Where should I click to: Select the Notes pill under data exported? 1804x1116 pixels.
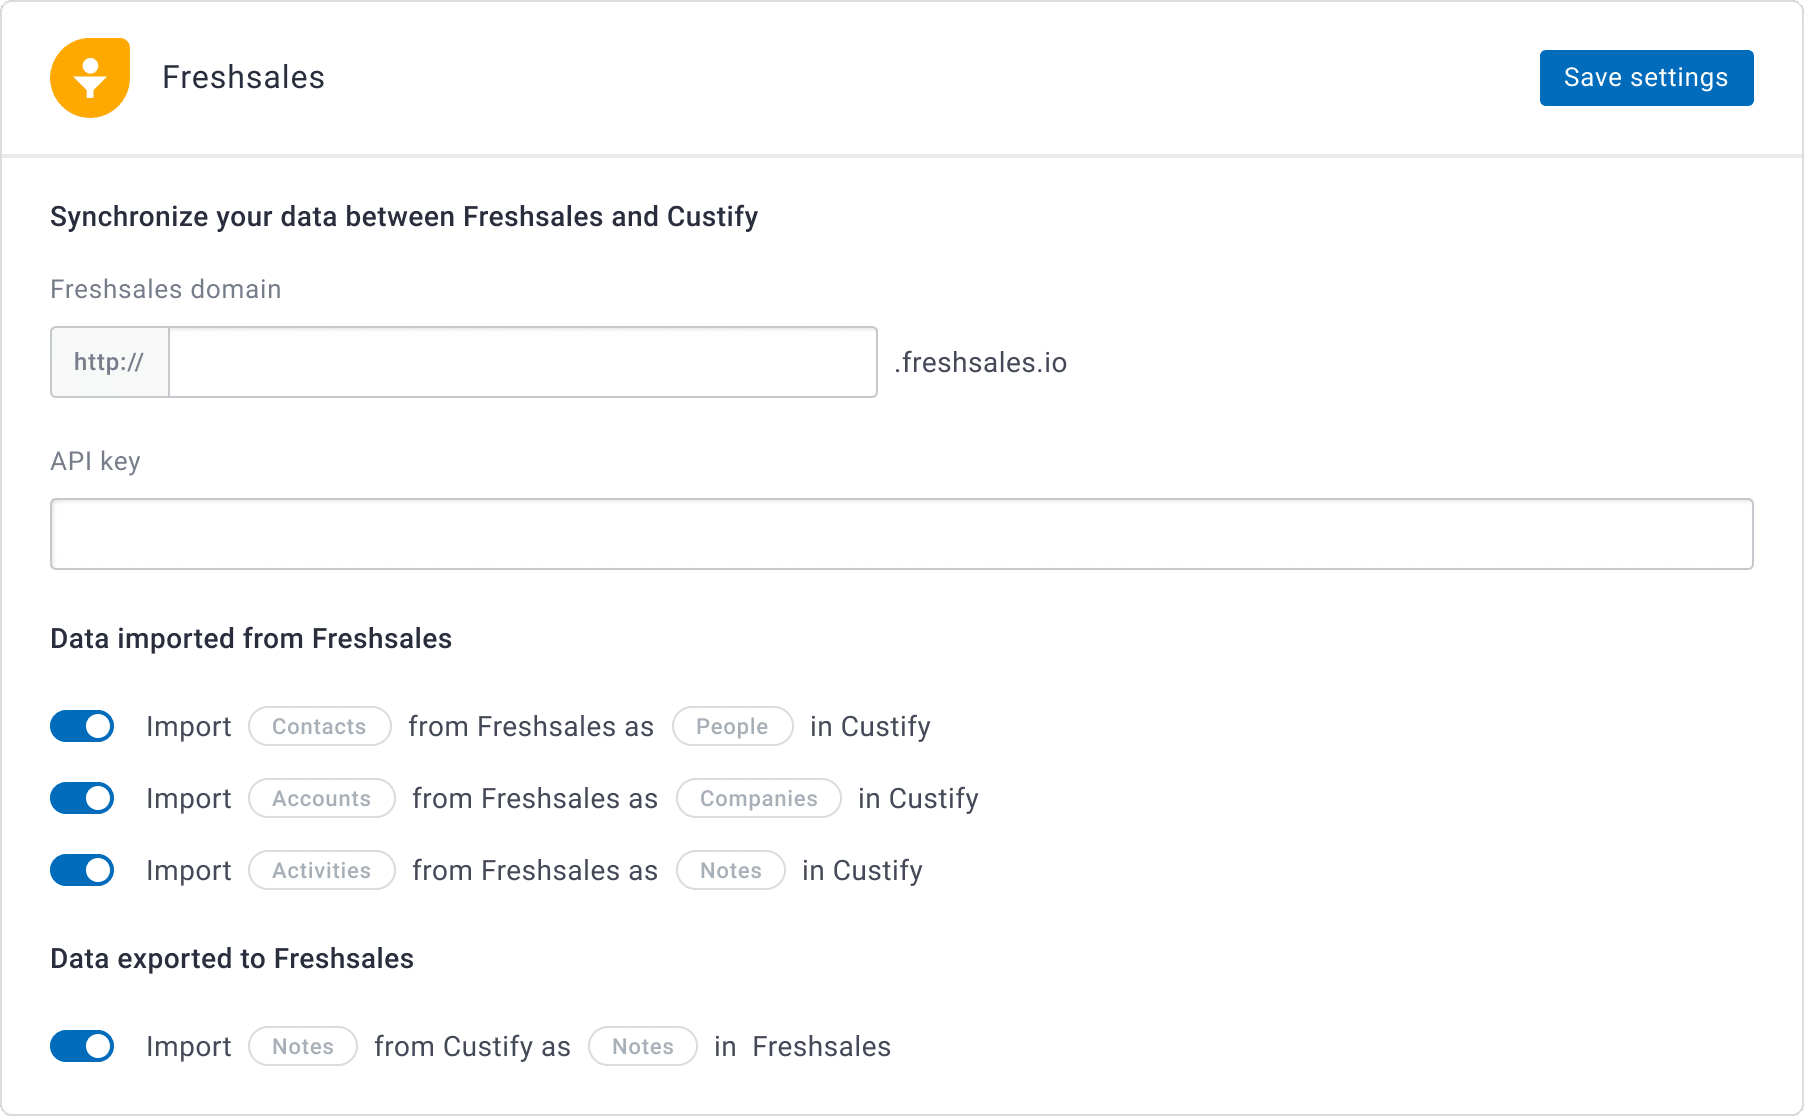pyautogui.click(x=643, y=1046)
